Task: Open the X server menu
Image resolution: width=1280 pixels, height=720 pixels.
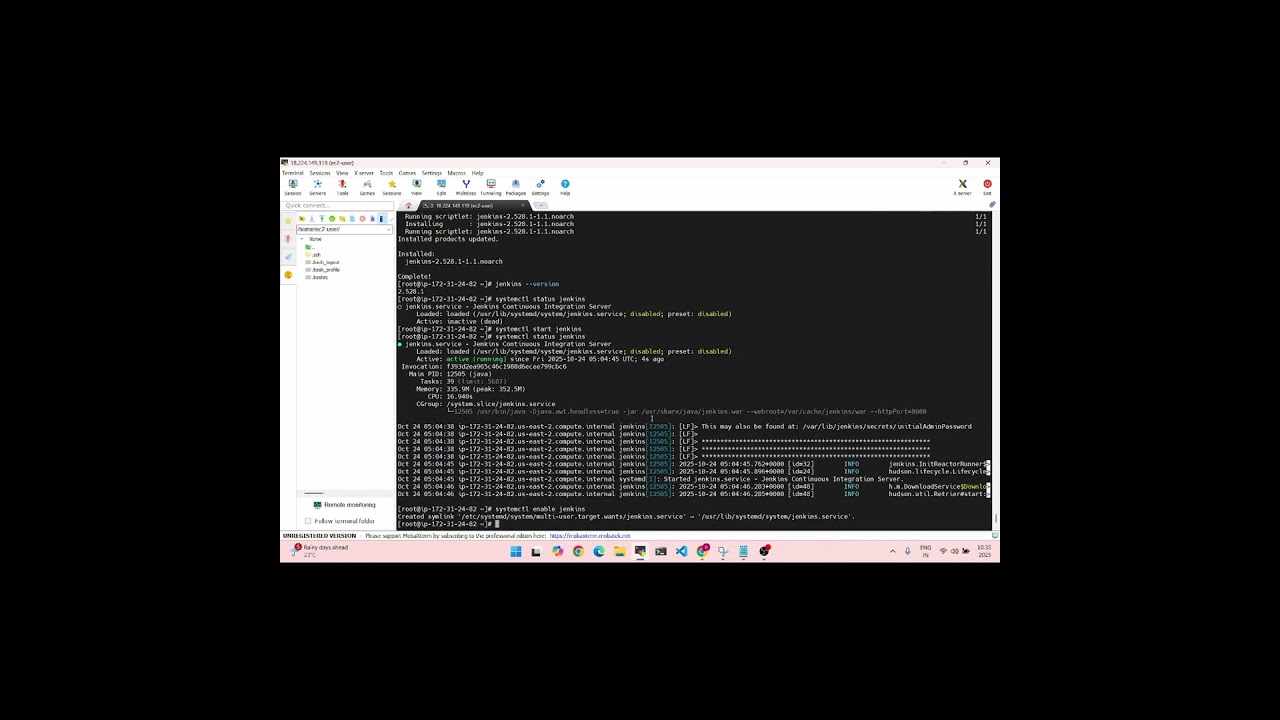Action: coord(364,173)
